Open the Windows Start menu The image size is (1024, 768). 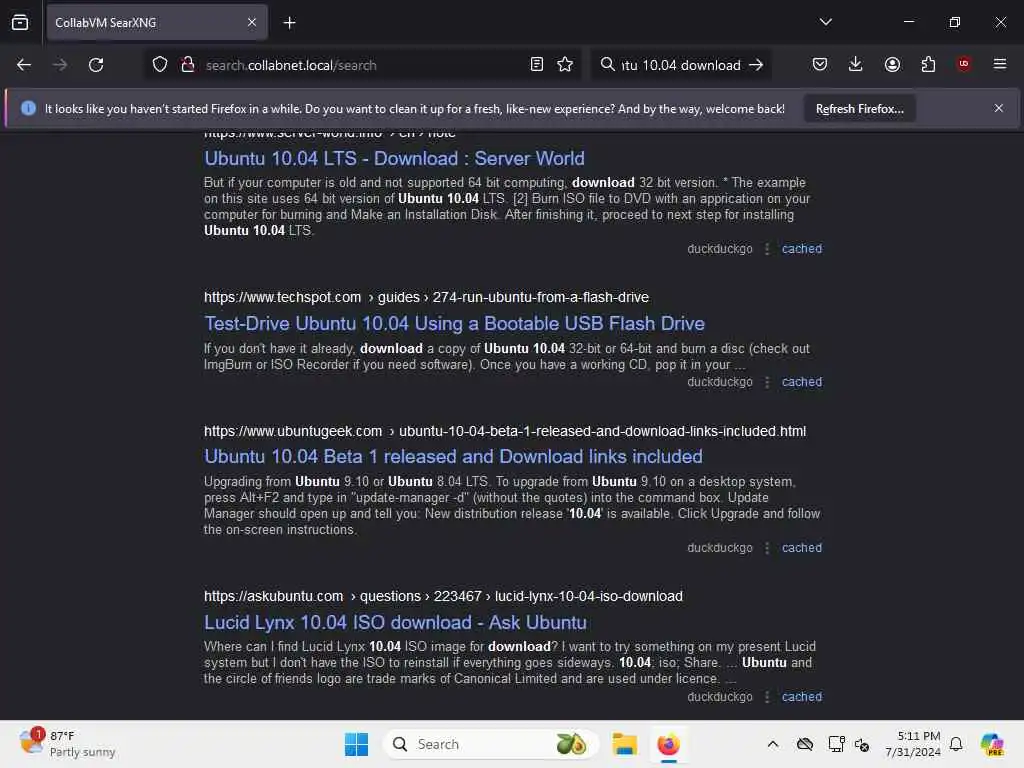(356, 744)
